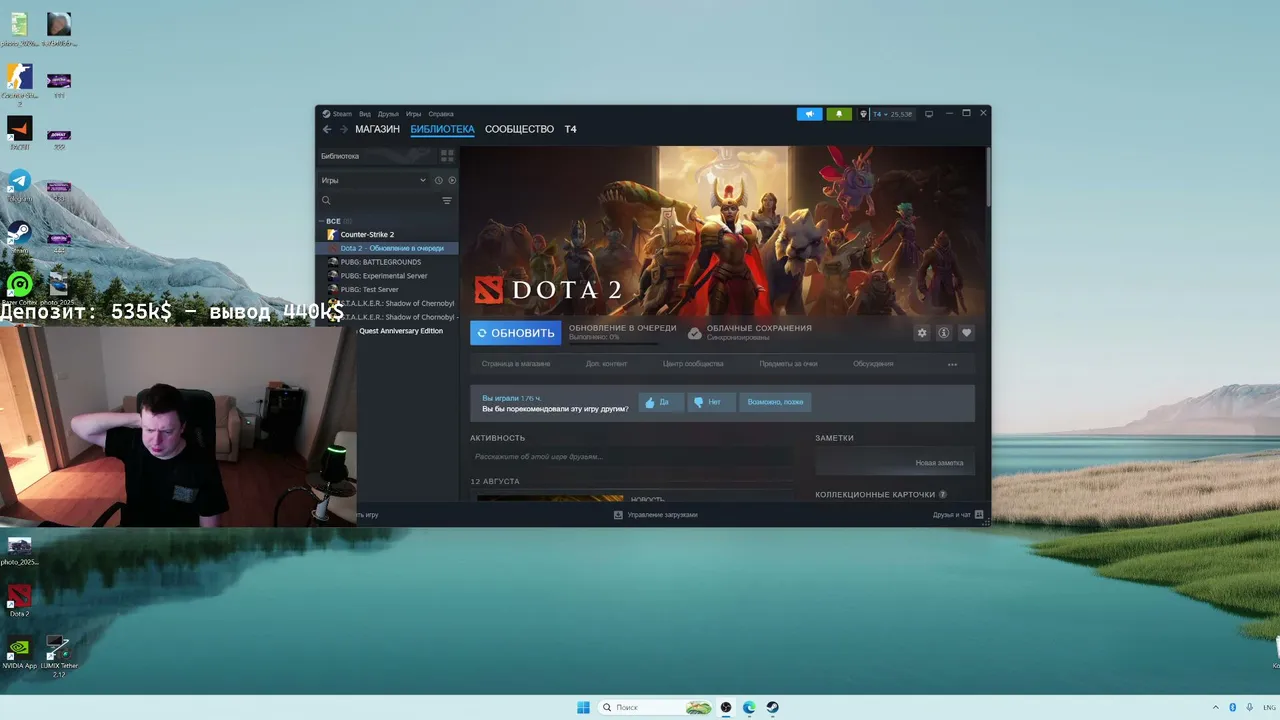Open the LUMIX Tether desktop shortcut
Image resolution: width=1280 pixels, height=720 pixels.
pyautogui.click(x=59, y=656)
